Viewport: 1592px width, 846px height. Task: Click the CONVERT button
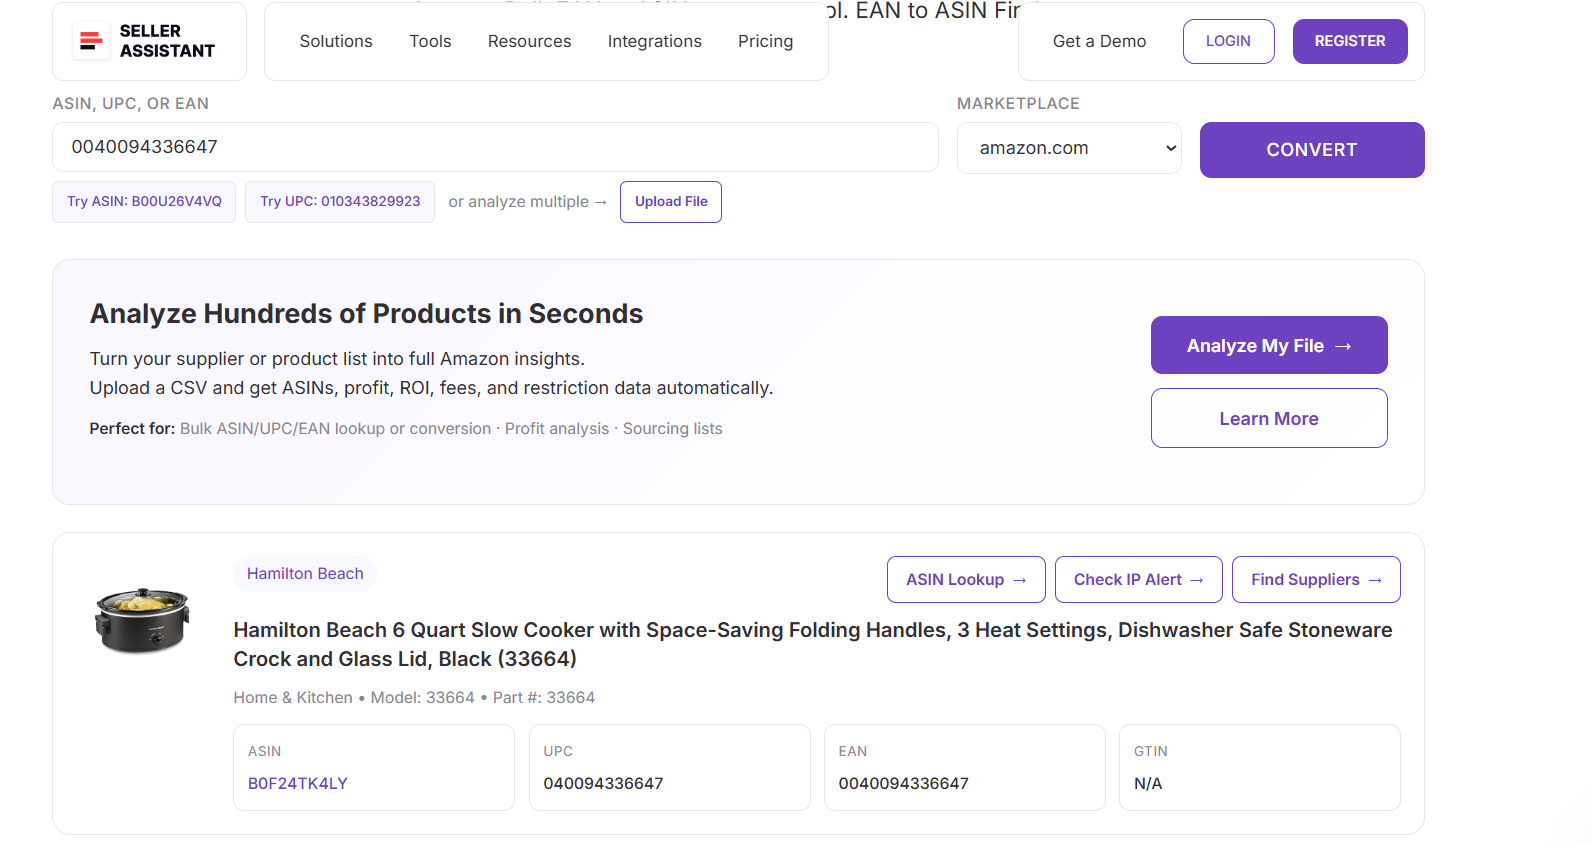[x=1312, y=150]
